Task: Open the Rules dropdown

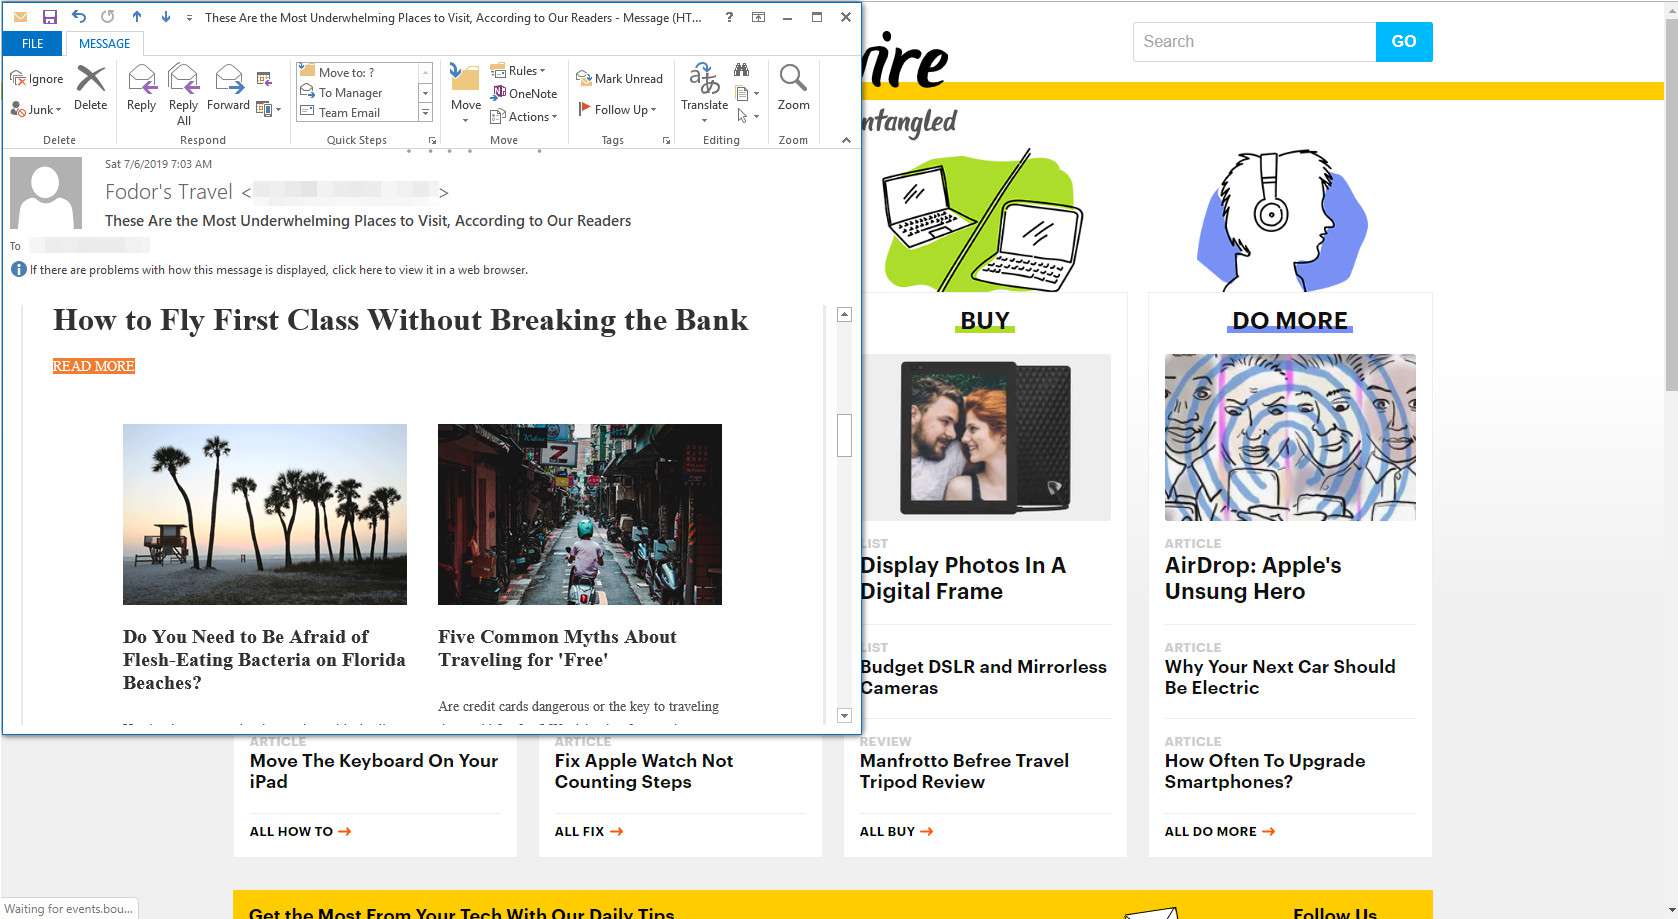Action: 518,71
